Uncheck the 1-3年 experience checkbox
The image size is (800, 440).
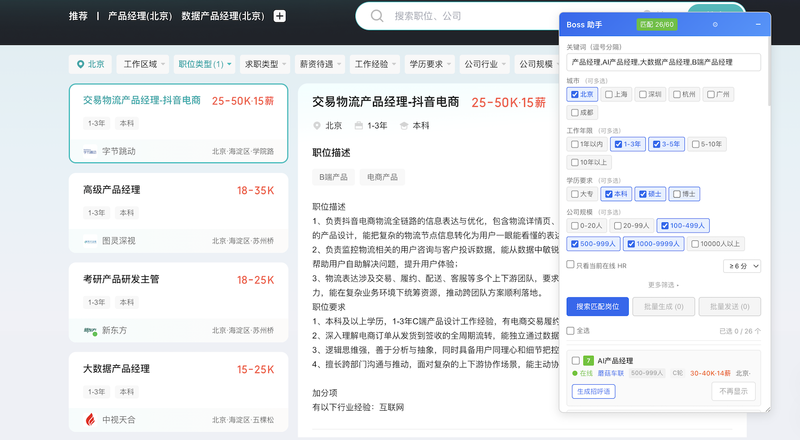pyautogui.click(x=618, y=144)
